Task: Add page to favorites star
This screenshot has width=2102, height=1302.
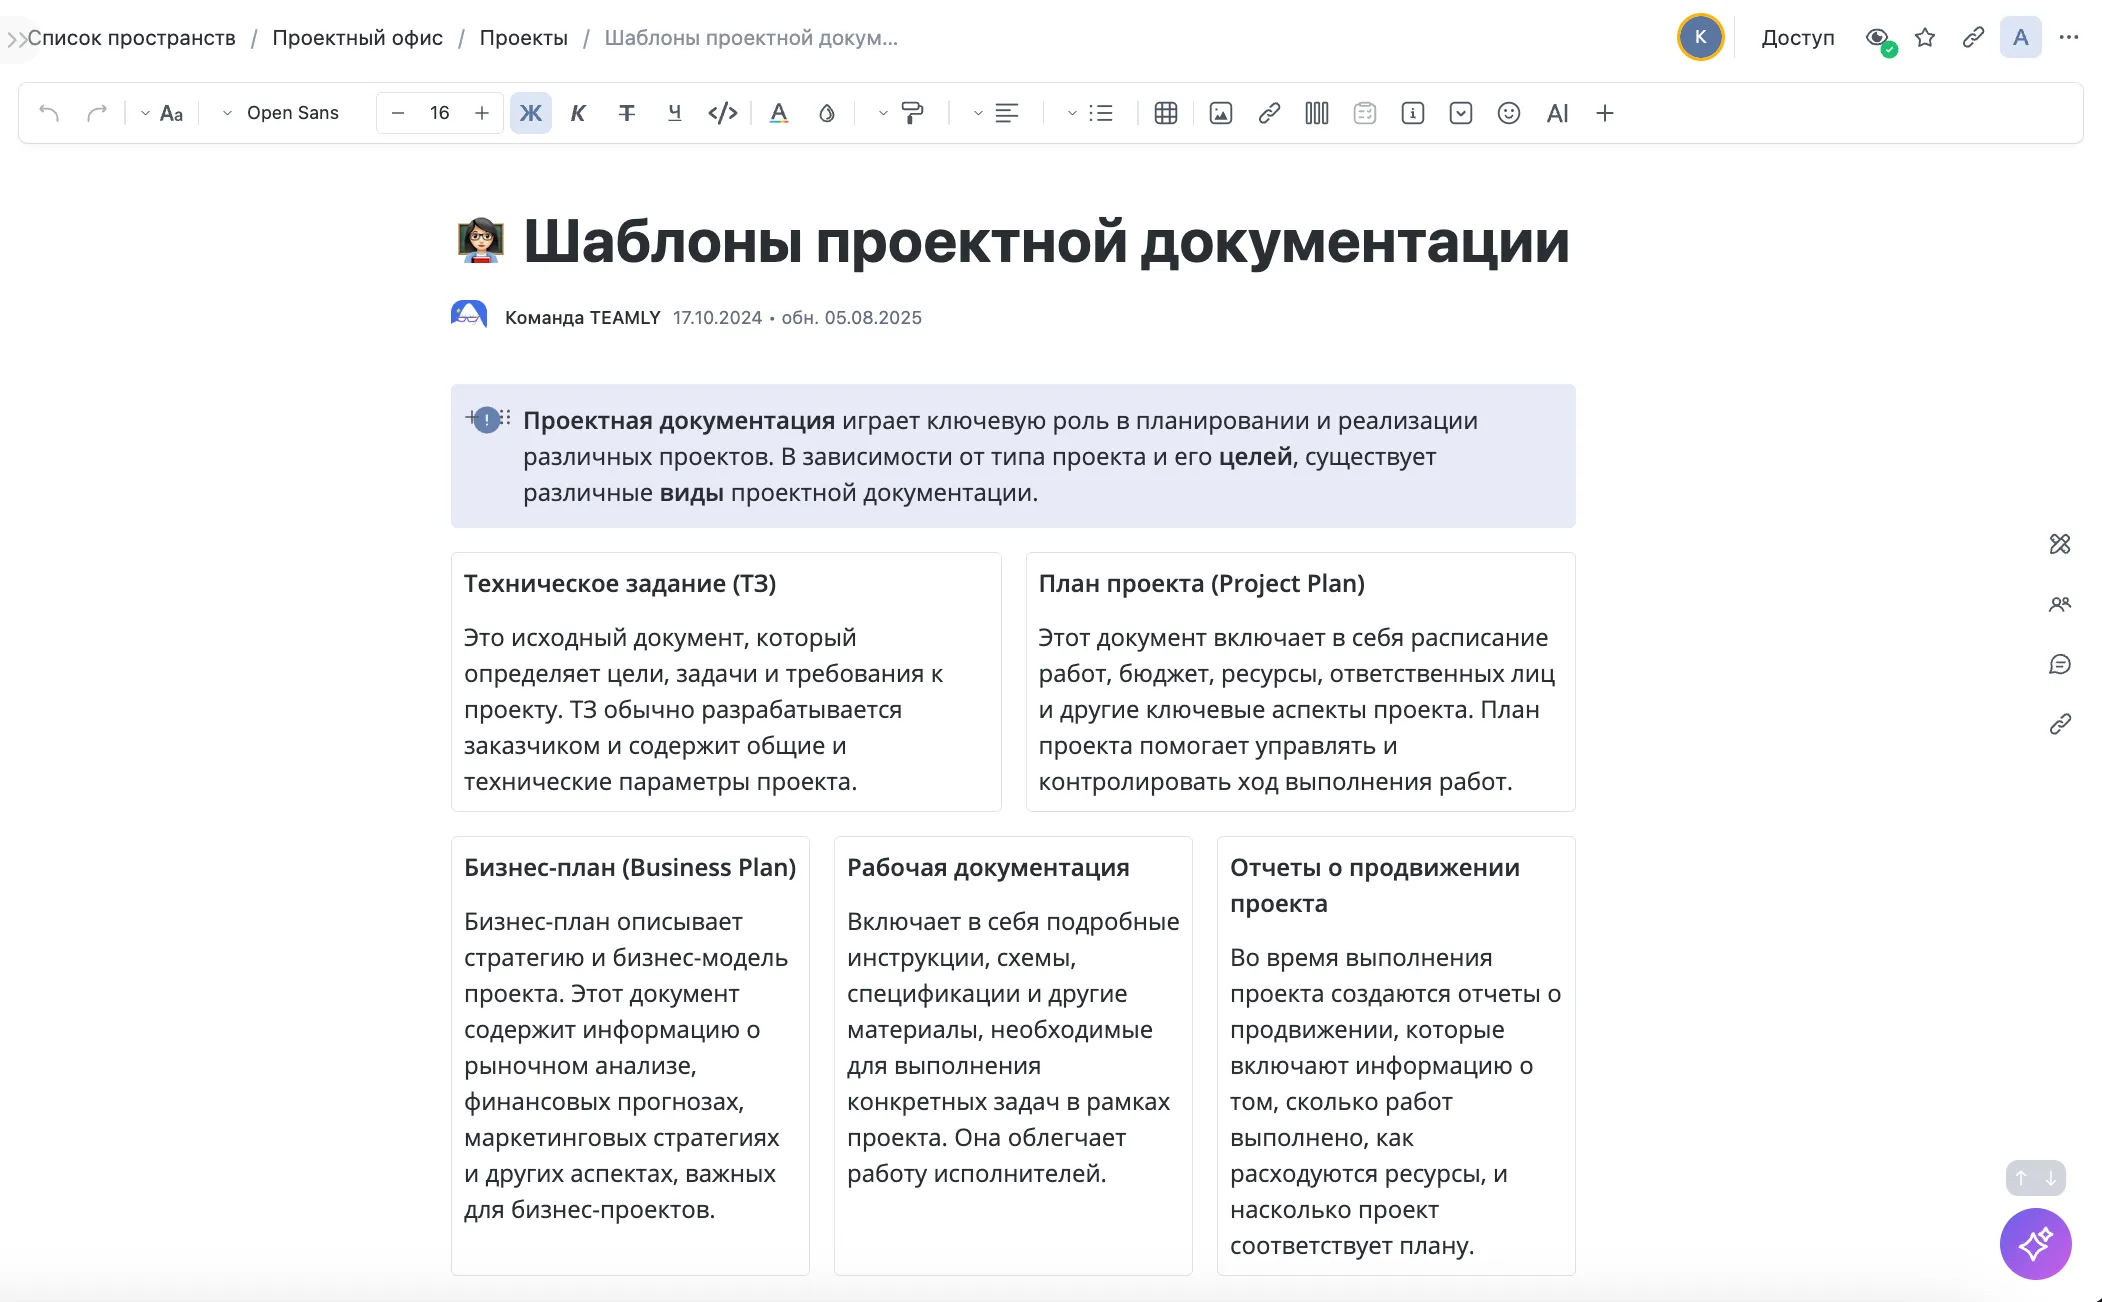Action: click(x=1925, y=38)
